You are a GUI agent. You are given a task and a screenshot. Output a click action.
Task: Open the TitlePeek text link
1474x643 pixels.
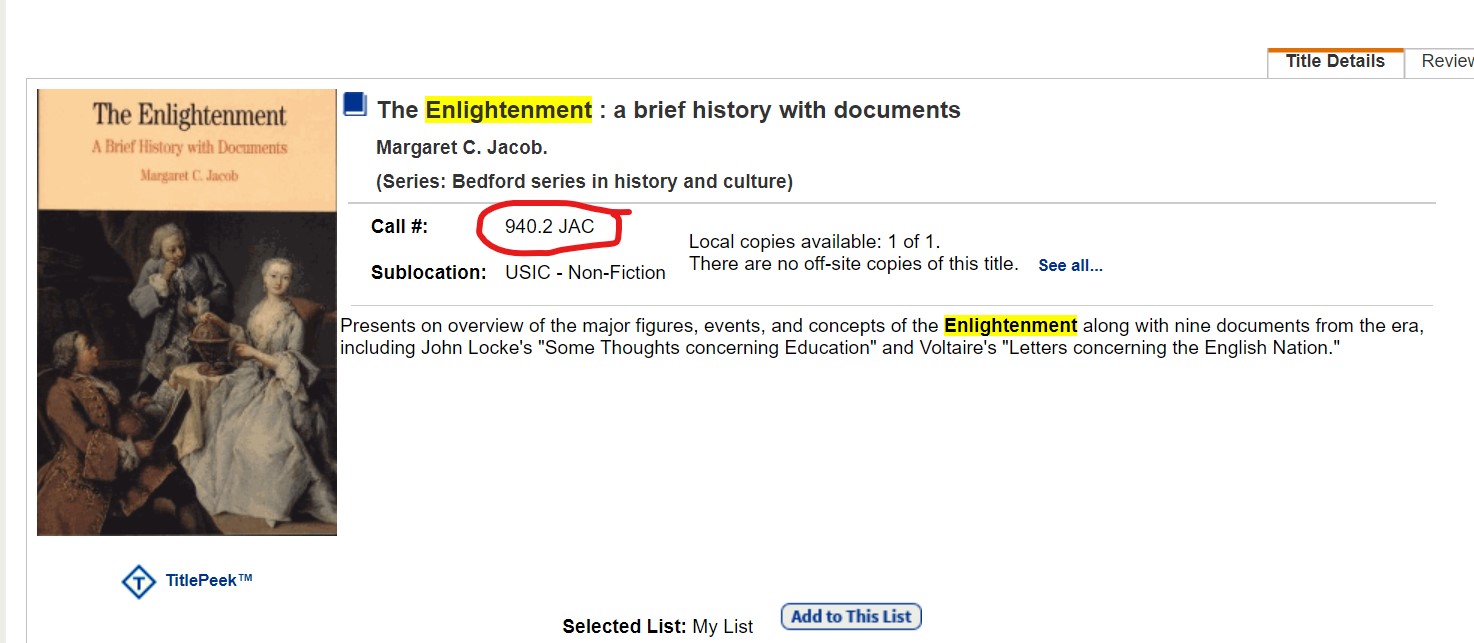209,580
